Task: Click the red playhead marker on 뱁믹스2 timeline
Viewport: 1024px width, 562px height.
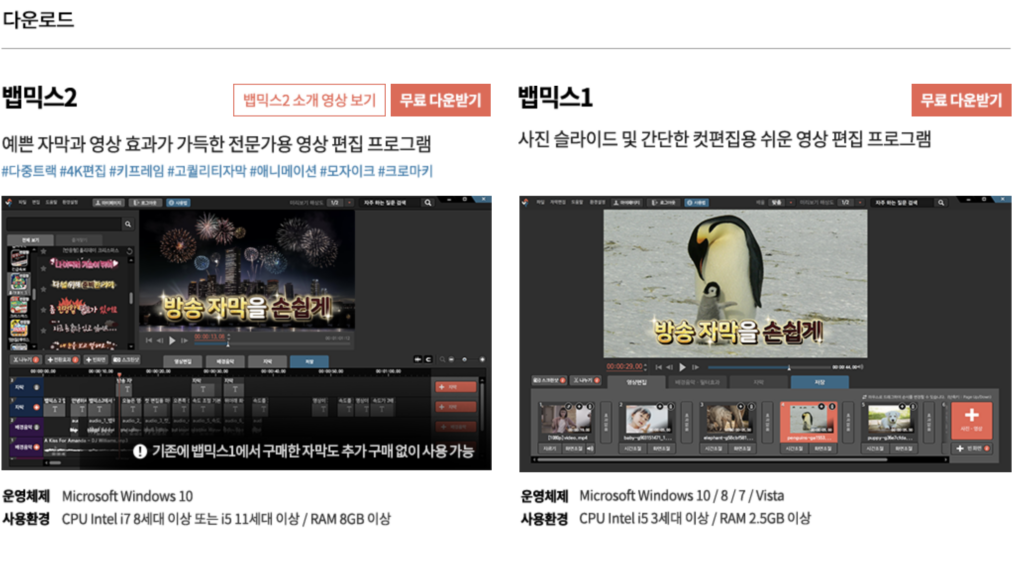Action: (119, 375)
